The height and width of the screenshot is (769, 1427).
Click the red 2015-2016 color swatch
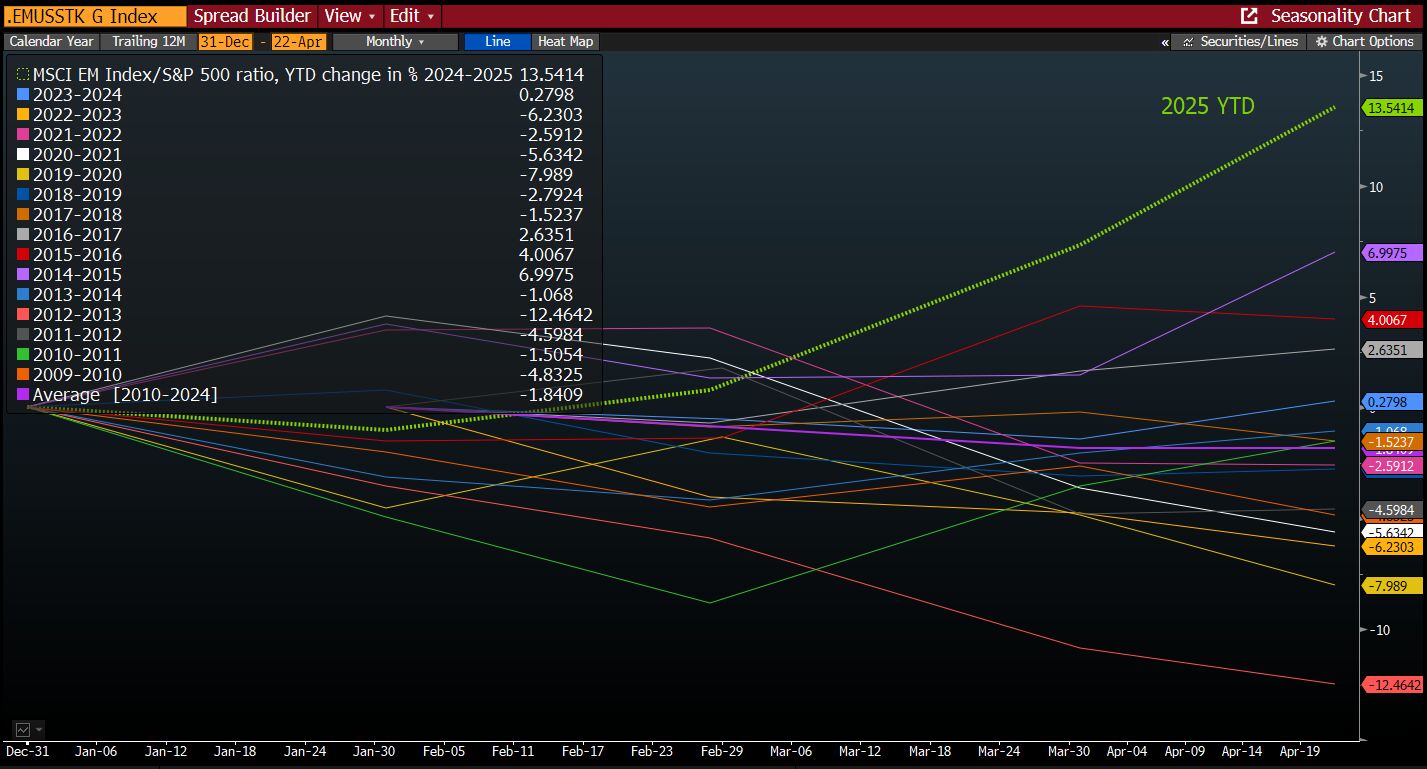tap(24, 255)
